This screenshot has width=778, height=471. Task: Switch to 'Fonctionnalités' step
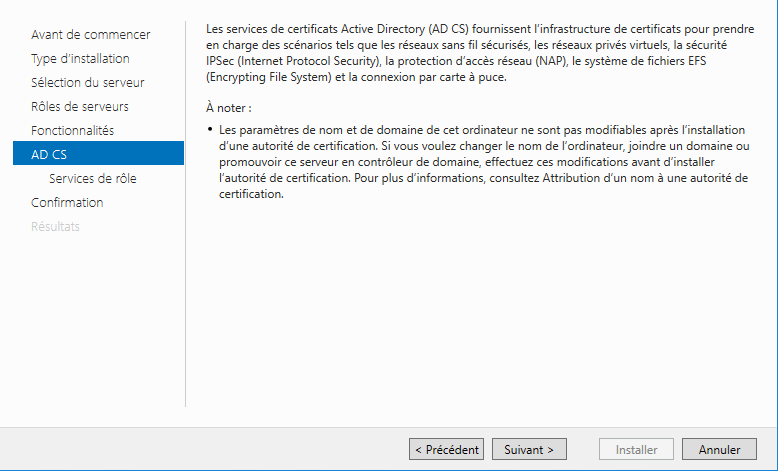tap(72, 131)
